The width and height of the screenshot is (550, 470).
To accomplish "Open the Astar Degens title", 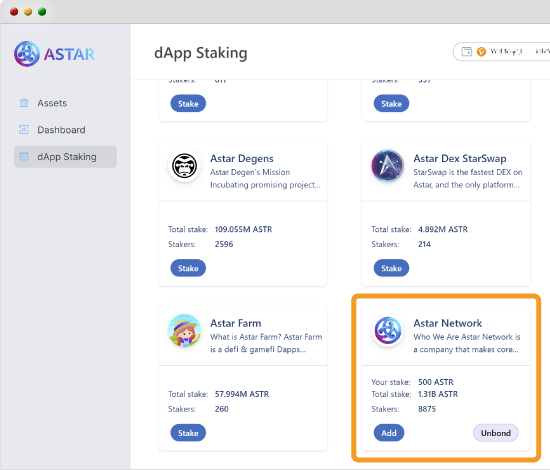I will 242,159.
